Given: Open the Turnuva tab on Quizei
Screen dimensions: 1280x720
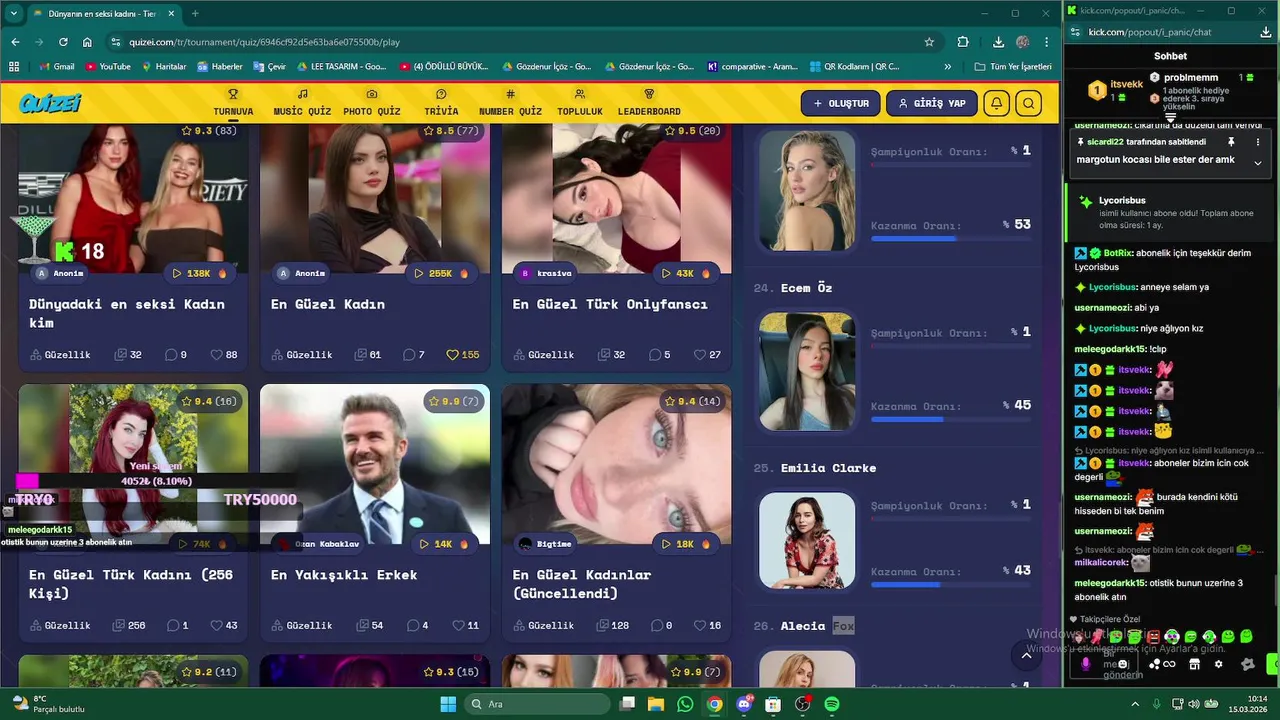Looking at the screenshot, I should click(x=233, y=103).
